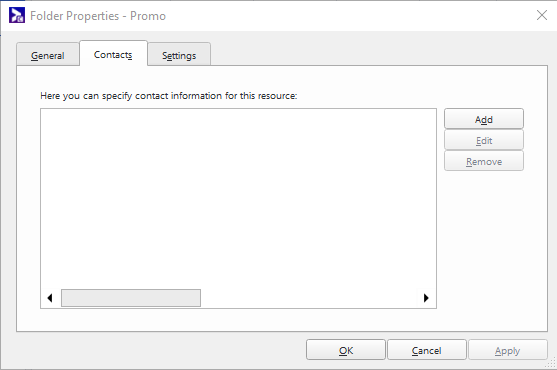Open the Settings tab
Image resolution: width=557 pixels, height=370 pixels.
tap(179, 55)
